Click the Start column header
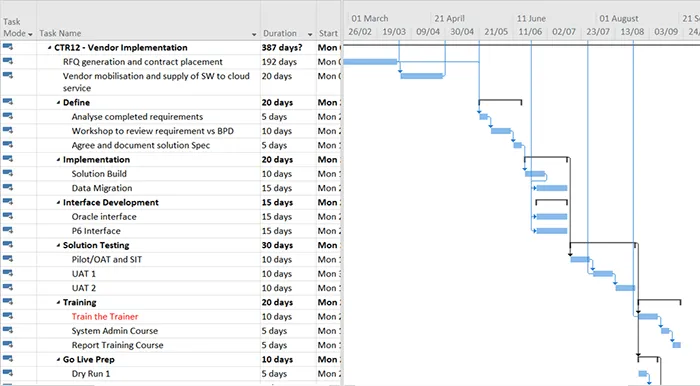 (x=328, y=33)
